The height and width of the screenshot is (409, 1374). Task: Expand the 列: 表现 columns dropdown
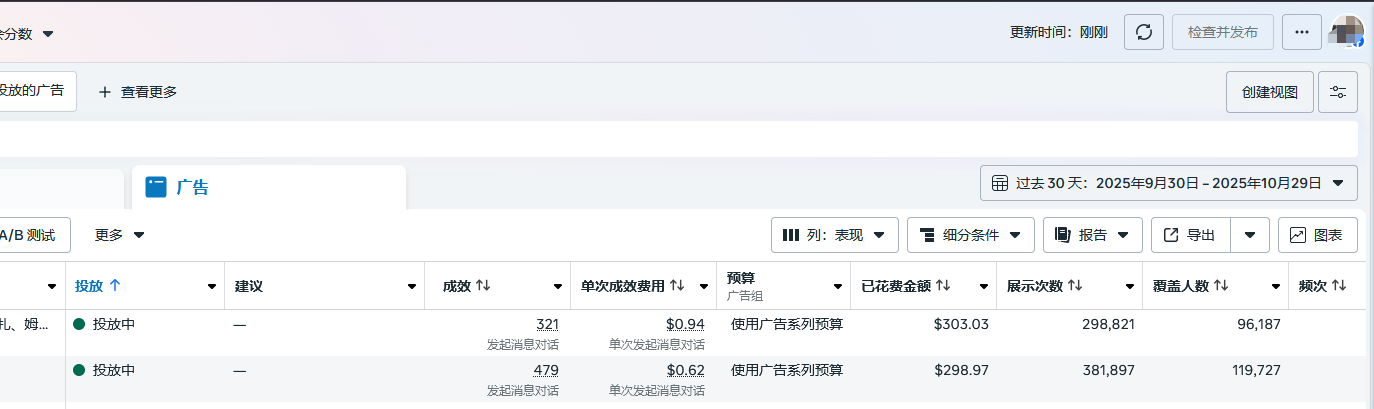(834, 235)
